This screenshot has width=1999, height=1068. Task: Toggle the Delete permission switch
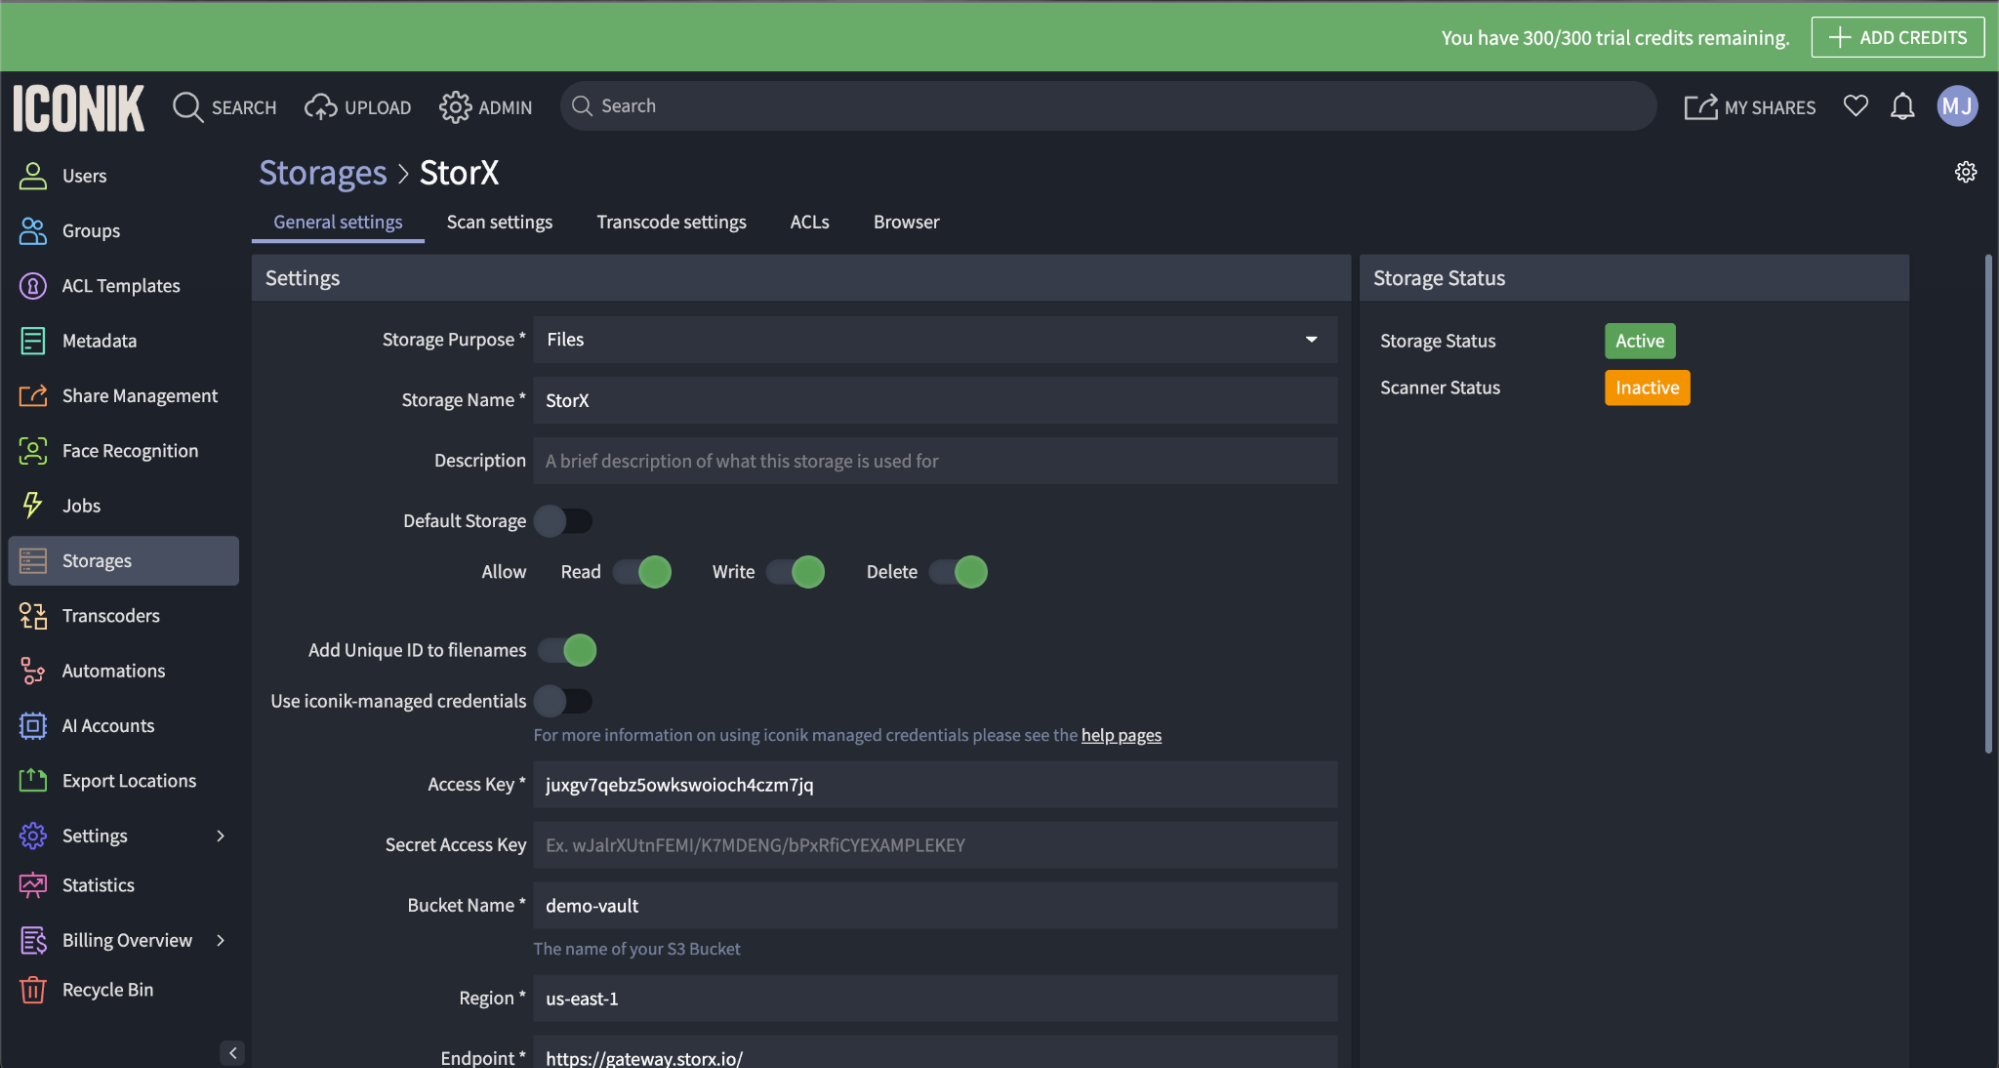(958, 572)
